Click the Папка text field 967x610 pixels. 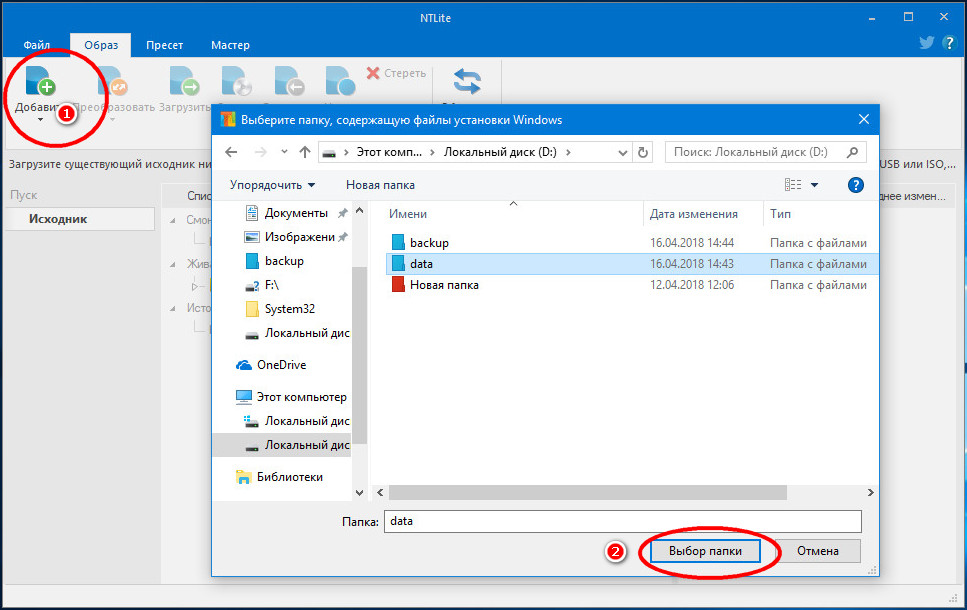click(x=622, y=521)
